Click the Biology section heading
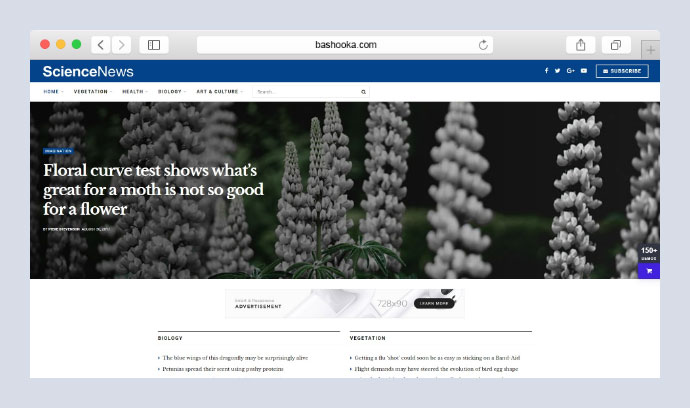 tap(170, 338)
